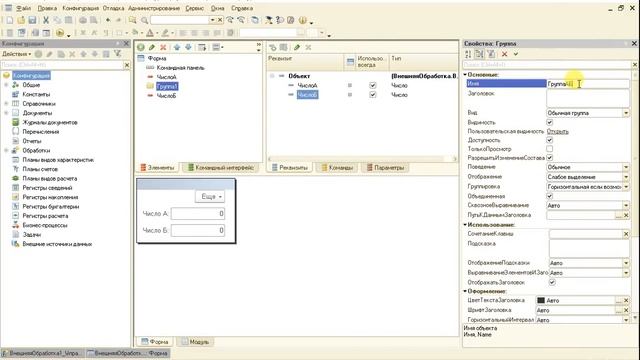This screenshot has height=360, width=640.
Task: Click move element down arrow icon
Action: (x=188, y=47)
